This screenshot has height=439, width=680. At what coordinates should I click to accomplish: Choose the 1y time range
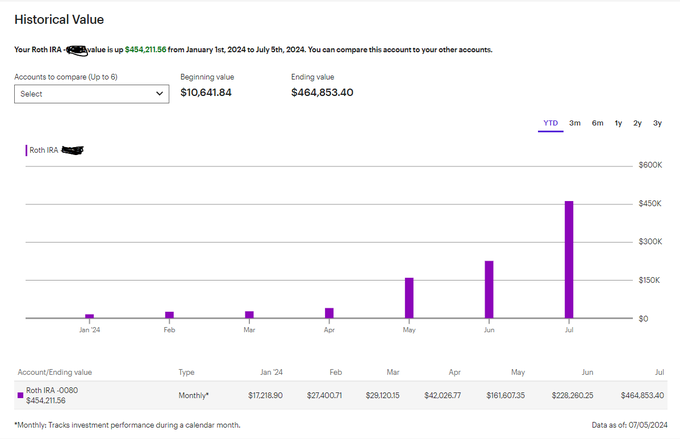pyautogui.click(x=618, y=123)
